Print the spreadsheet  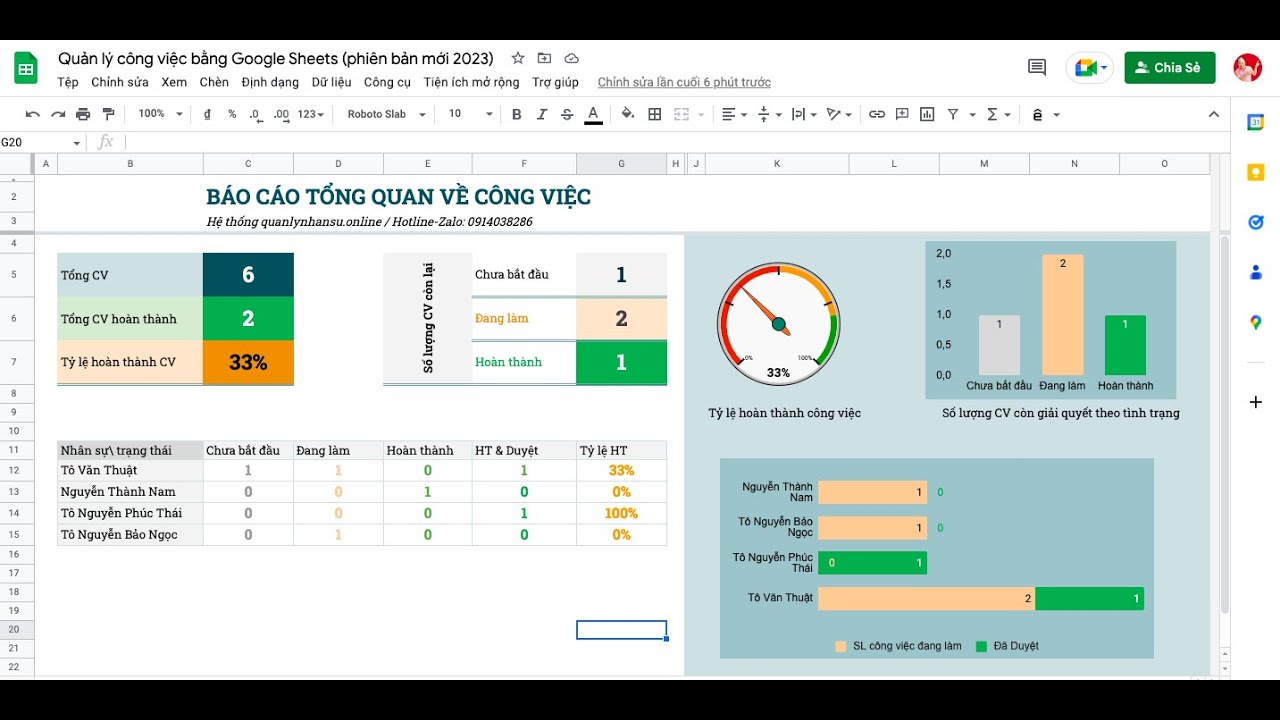click(83, 114)
